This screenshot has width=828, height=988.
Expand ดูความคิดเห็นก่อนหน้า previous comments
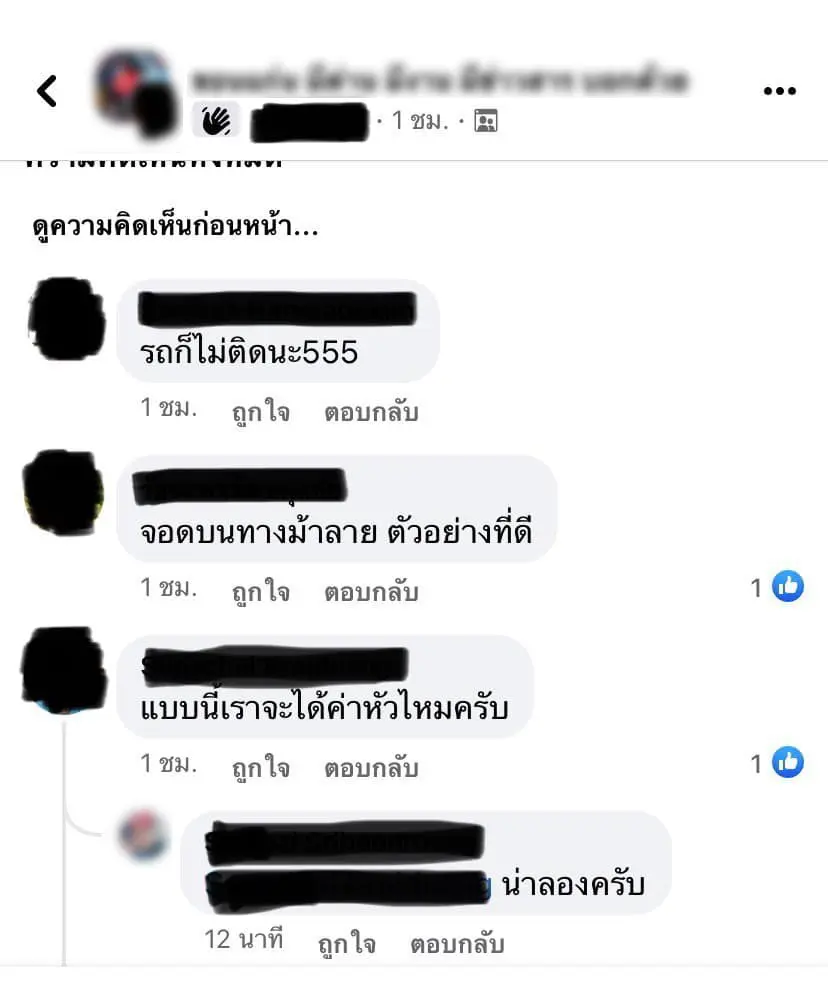[175, 227]
